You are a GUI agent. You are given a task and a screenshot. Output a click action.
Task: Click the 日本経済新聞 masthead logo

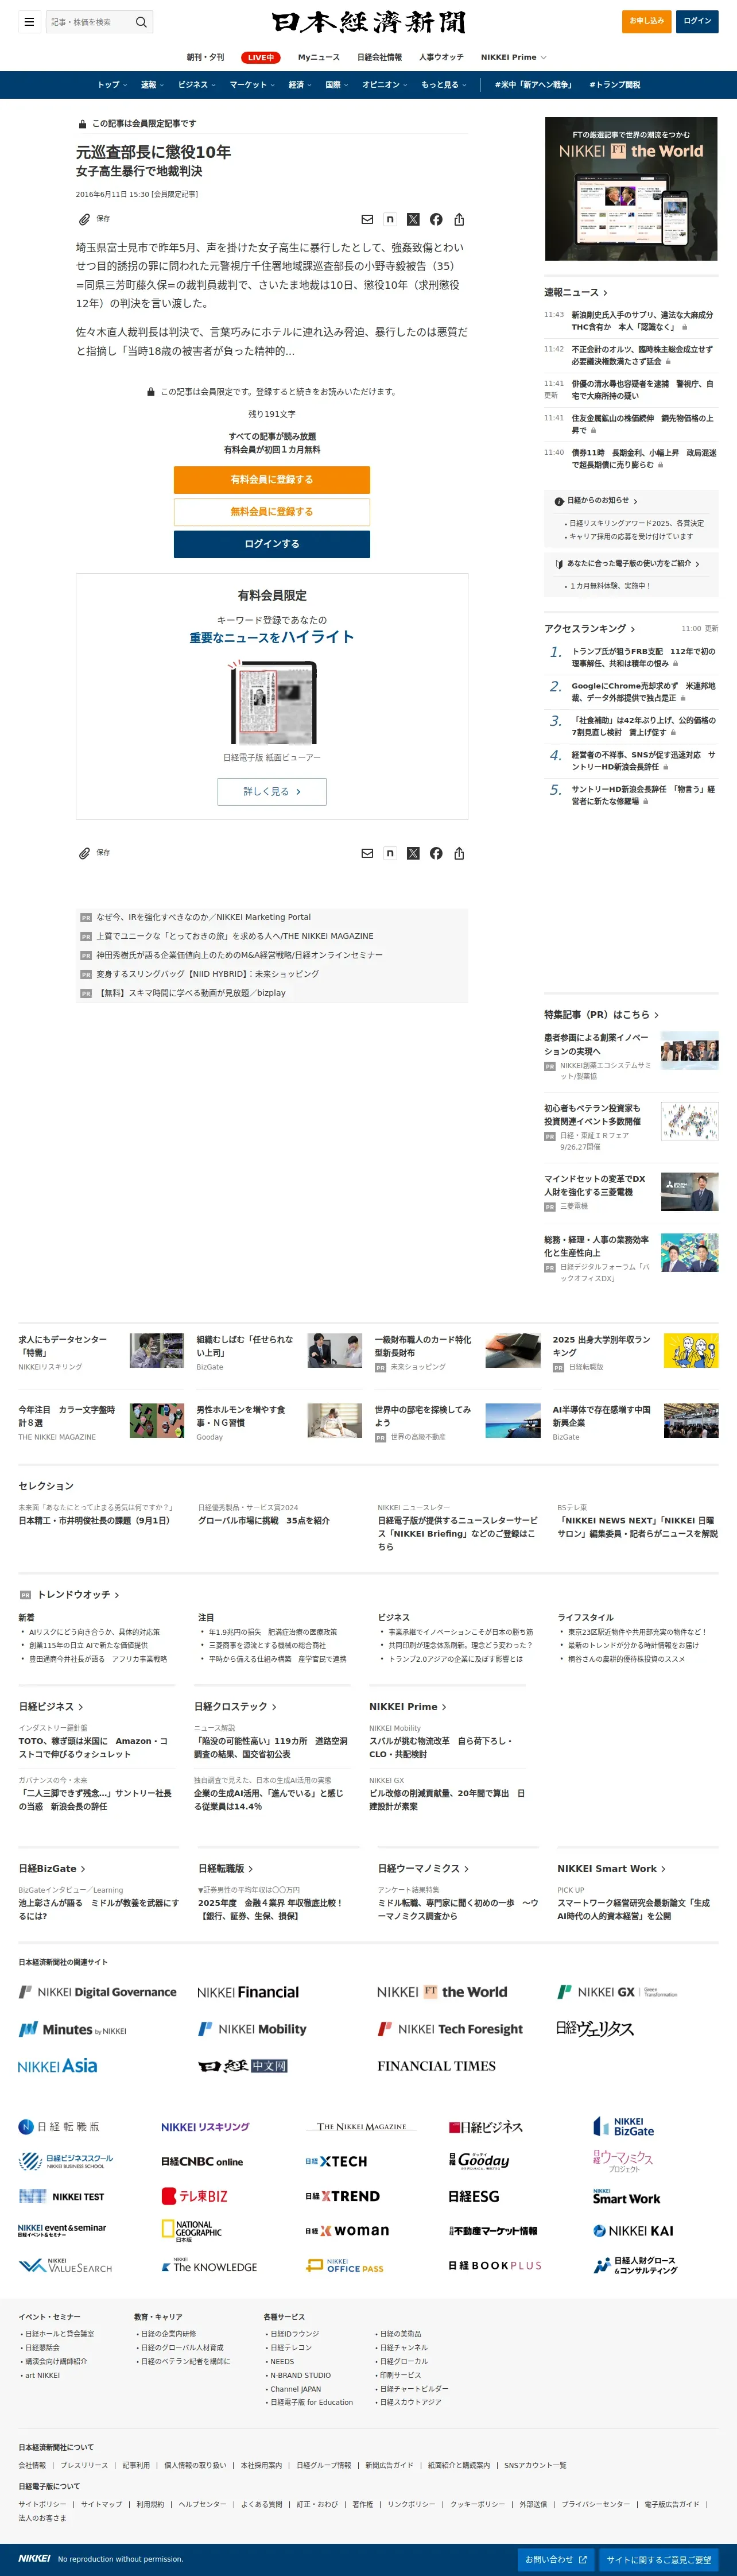(369, 22)
